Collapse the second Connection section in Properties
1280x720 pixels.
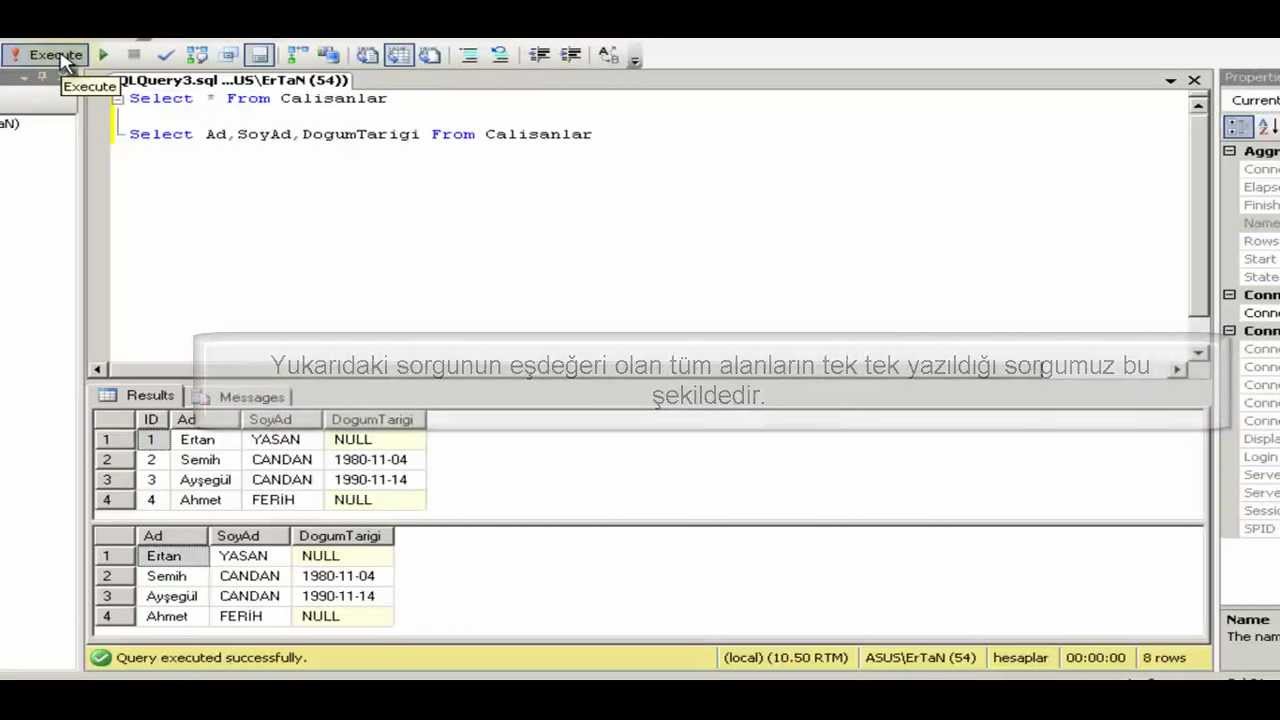tap(1230, 331)
